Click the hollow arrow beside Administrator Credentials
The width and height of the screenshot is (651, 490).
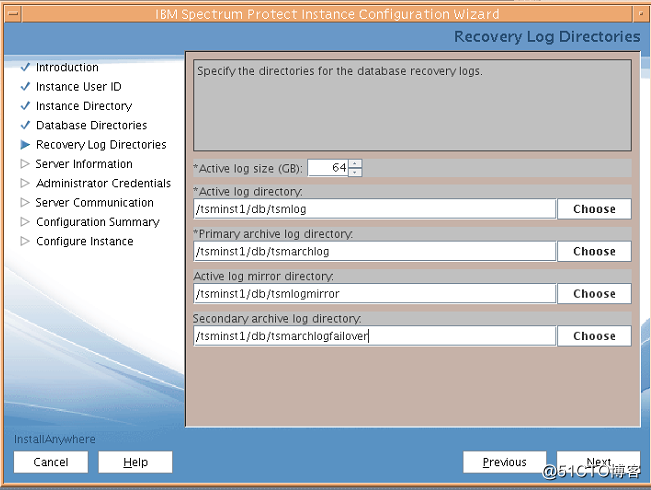pos(25,183)
